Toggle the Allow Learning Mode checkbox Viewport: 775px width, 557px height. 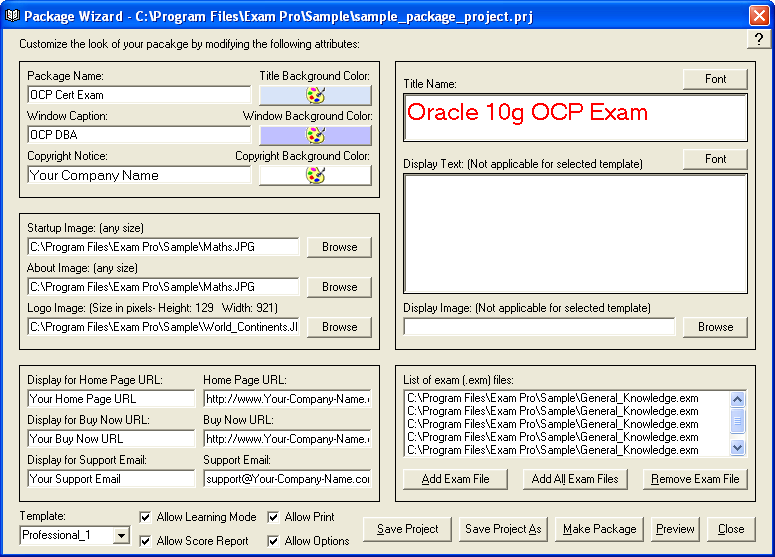tap(146, 517)
